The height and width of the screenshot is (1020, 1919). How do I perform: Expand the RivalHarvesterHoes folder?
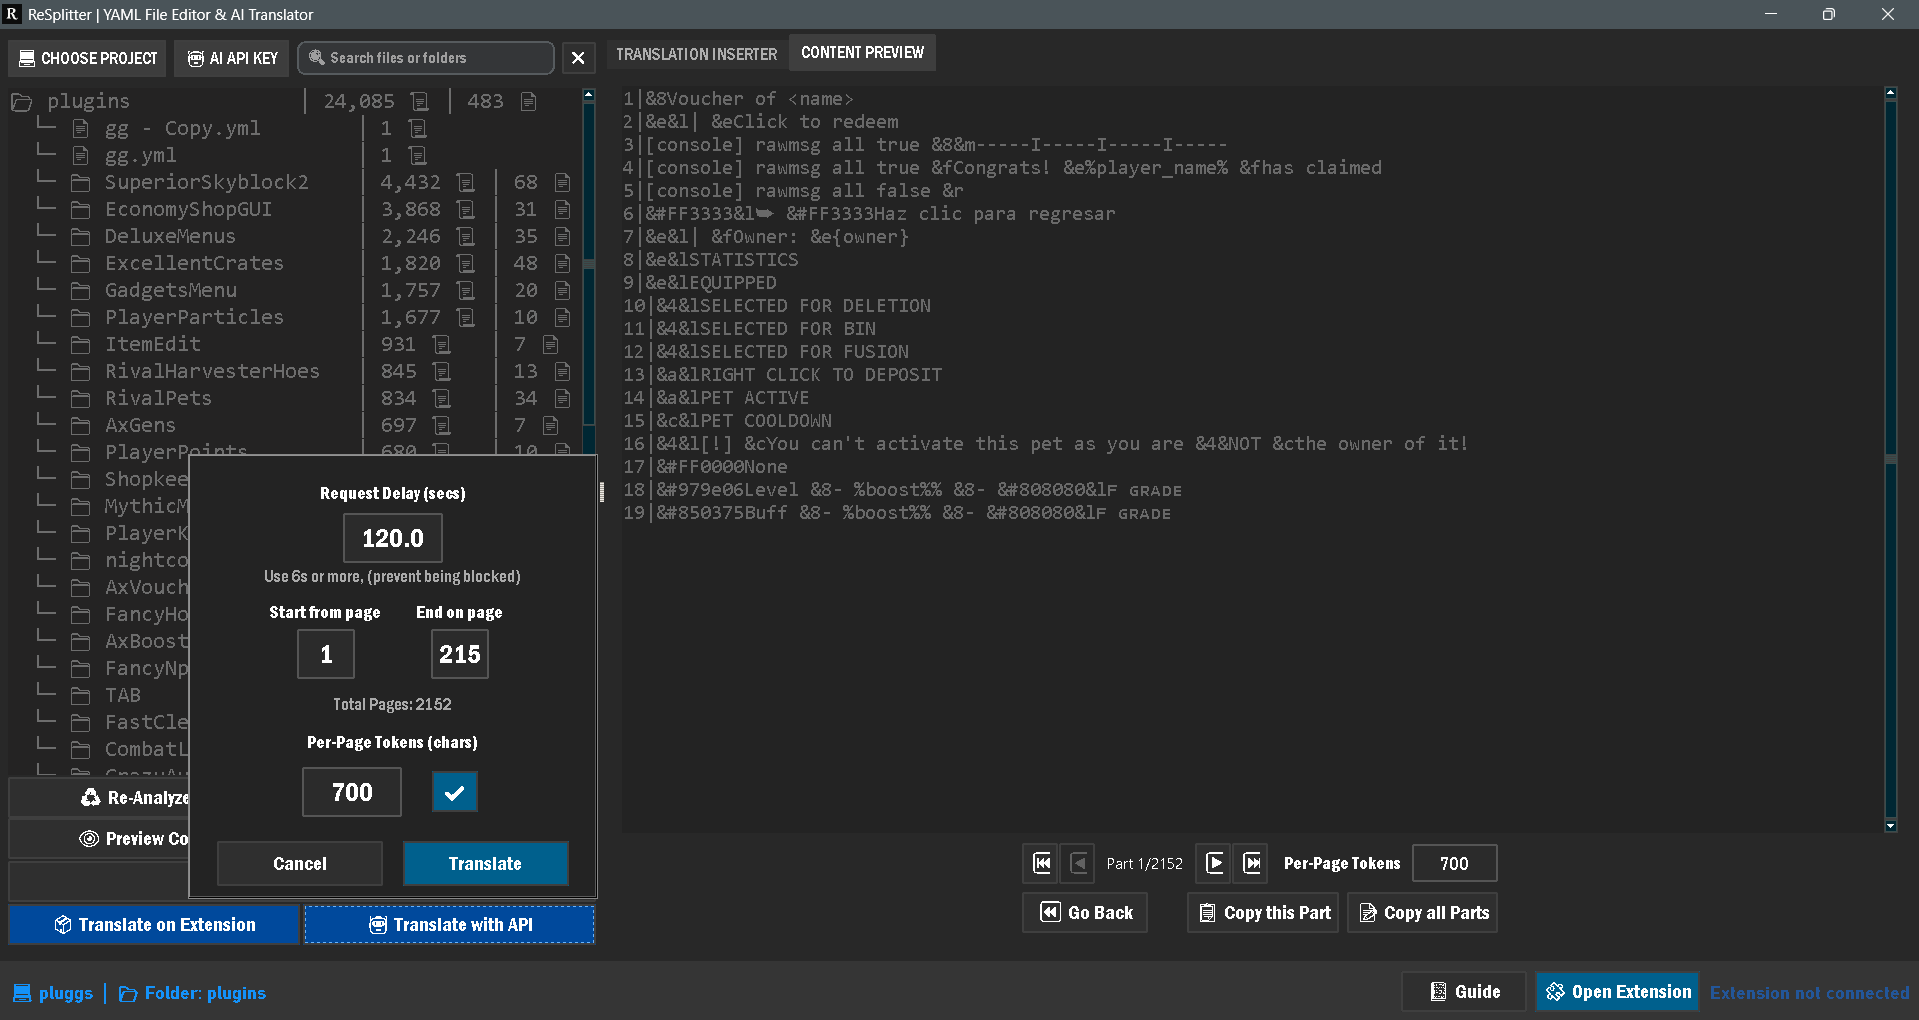pyautogui.click(x=212, y=371)
